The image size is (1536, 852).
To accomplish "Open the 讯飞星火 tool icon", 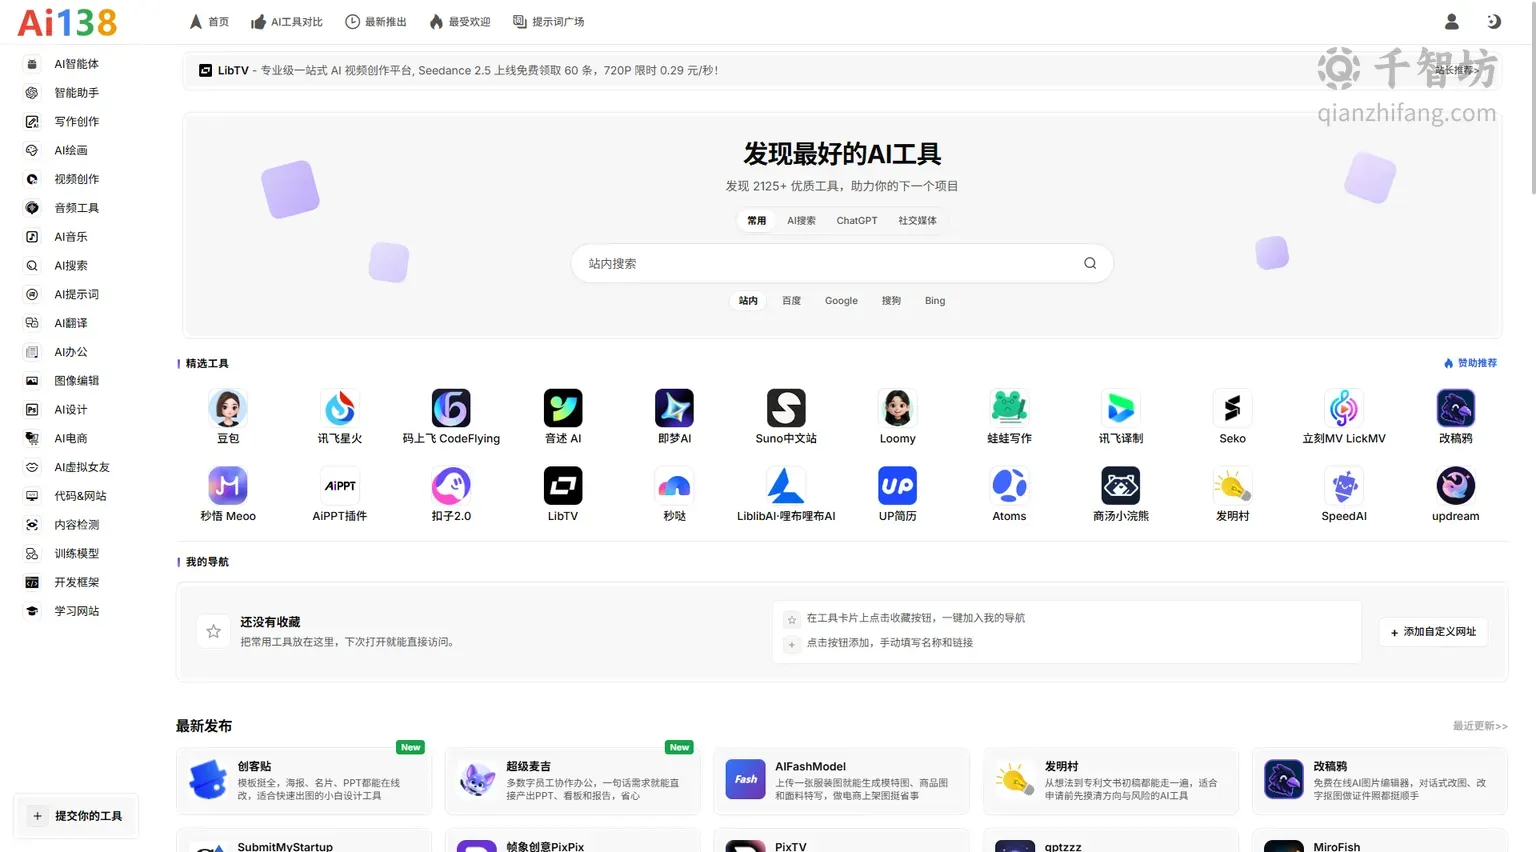I will [x=340, y=408].
